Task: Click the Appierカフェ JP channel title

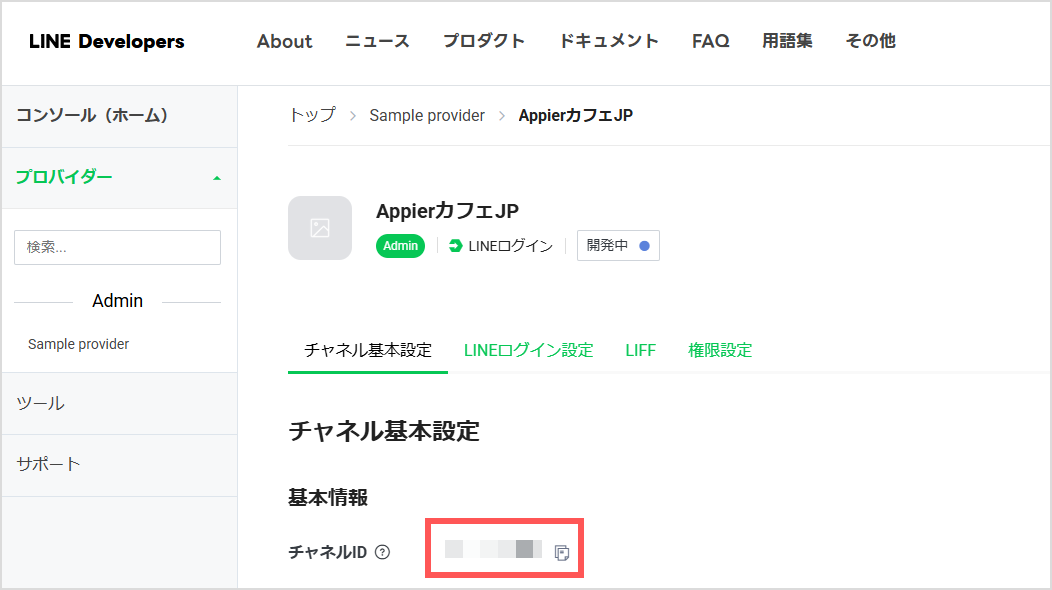Action: (447, 211)
